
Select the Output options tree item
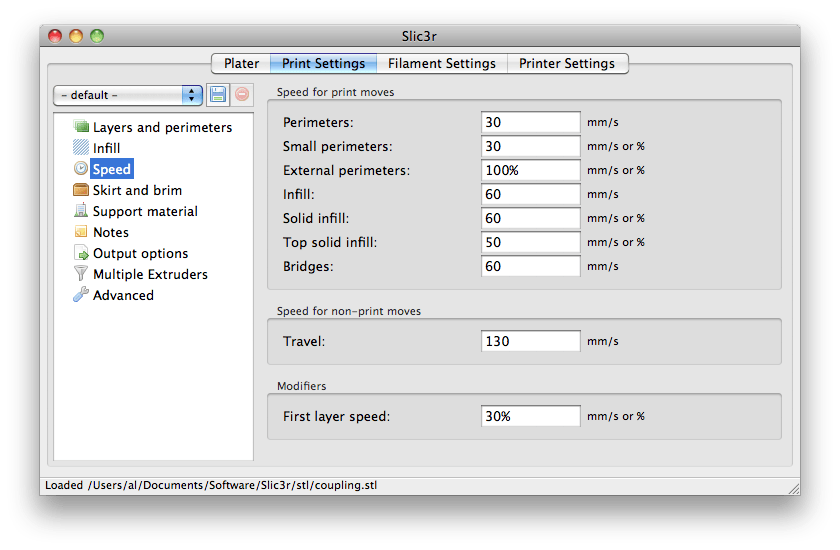(140, 253)
